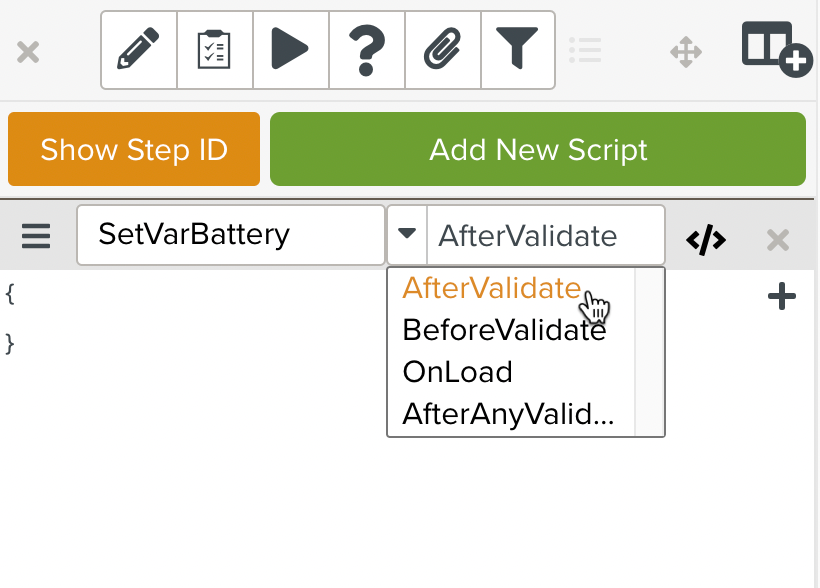Image resolution: width=820 pixels, height=588 pixels.
Task: Pick the AfterAnyValid... list option
Action: pyautogui.click(x=508, y=414)
